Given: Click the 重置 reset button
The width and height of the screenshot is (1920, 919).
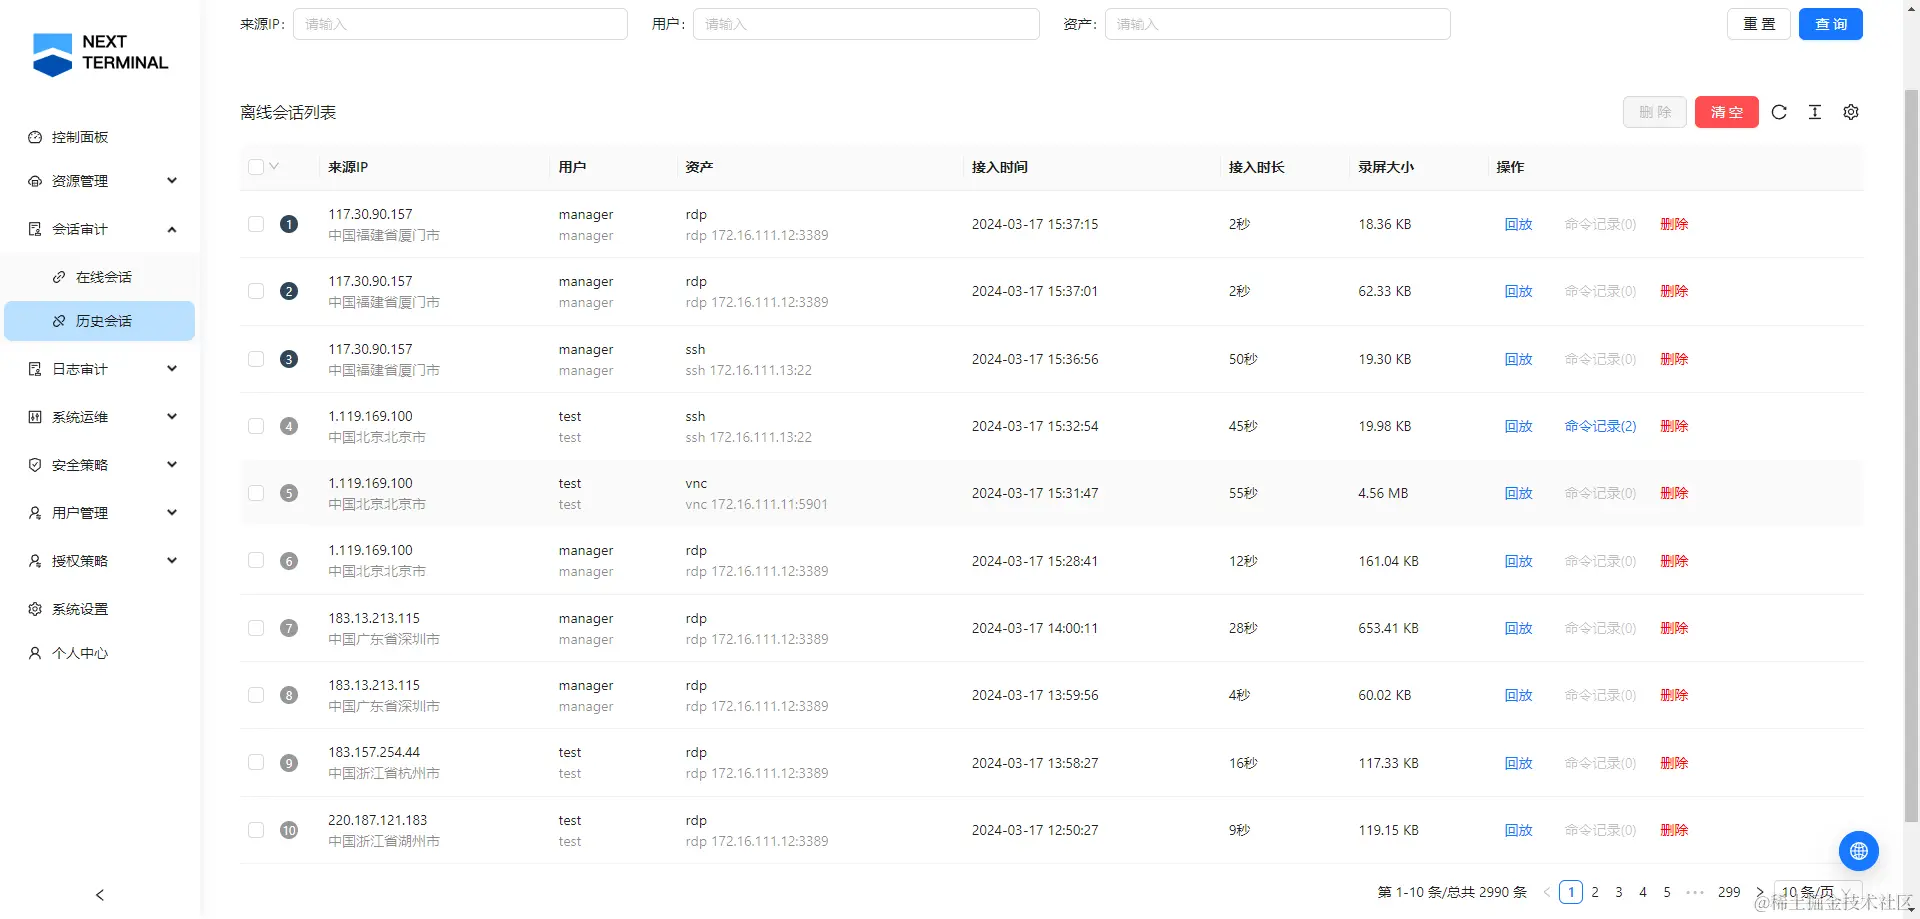Looking at the screenshot, I should point(1758,24).
